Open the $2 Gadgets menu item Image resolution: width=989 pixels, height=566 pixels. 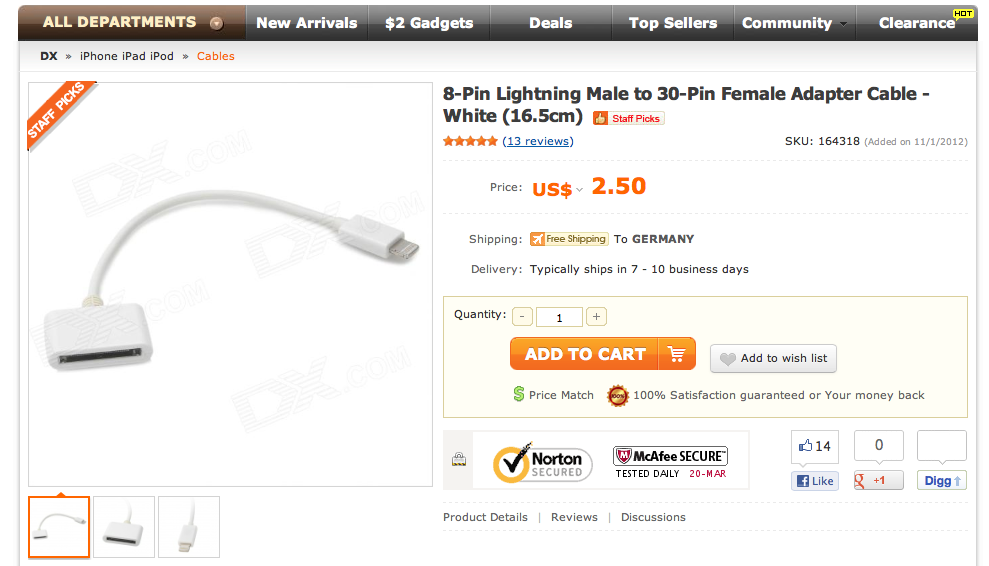pyautogui.click(x=429, y=23)
